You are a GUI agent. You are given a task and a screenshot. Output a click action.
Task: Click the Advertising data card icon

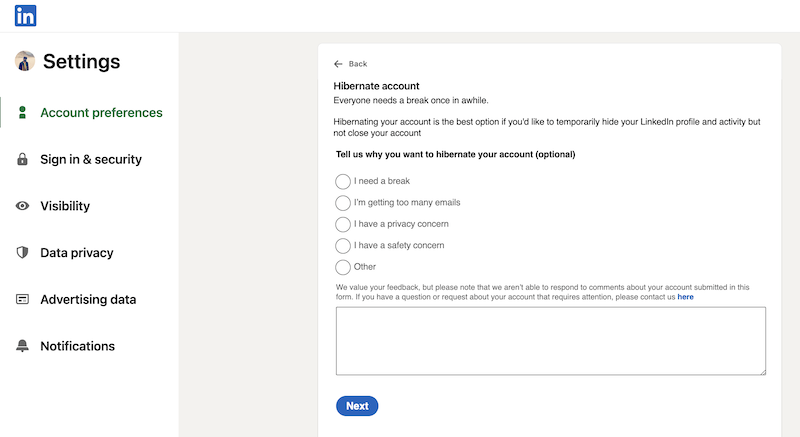click(x=23, y=299)
